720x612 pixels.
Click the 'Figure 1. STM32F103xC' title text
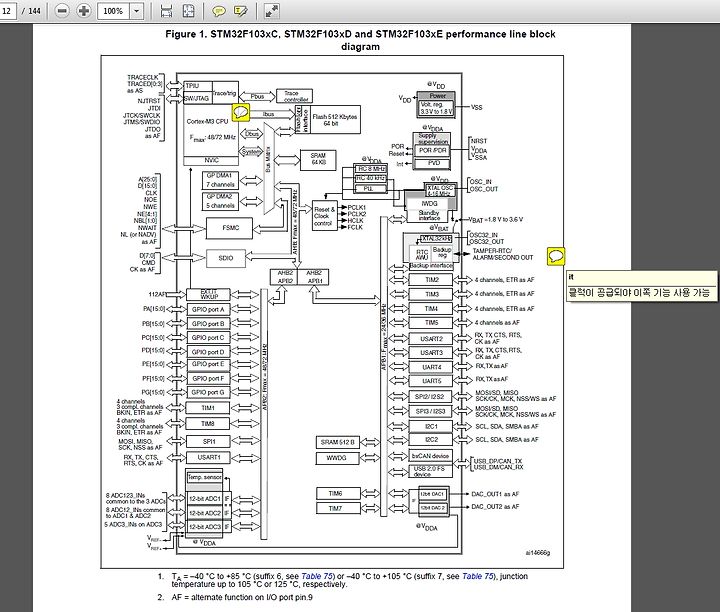[x=360, y=40]
